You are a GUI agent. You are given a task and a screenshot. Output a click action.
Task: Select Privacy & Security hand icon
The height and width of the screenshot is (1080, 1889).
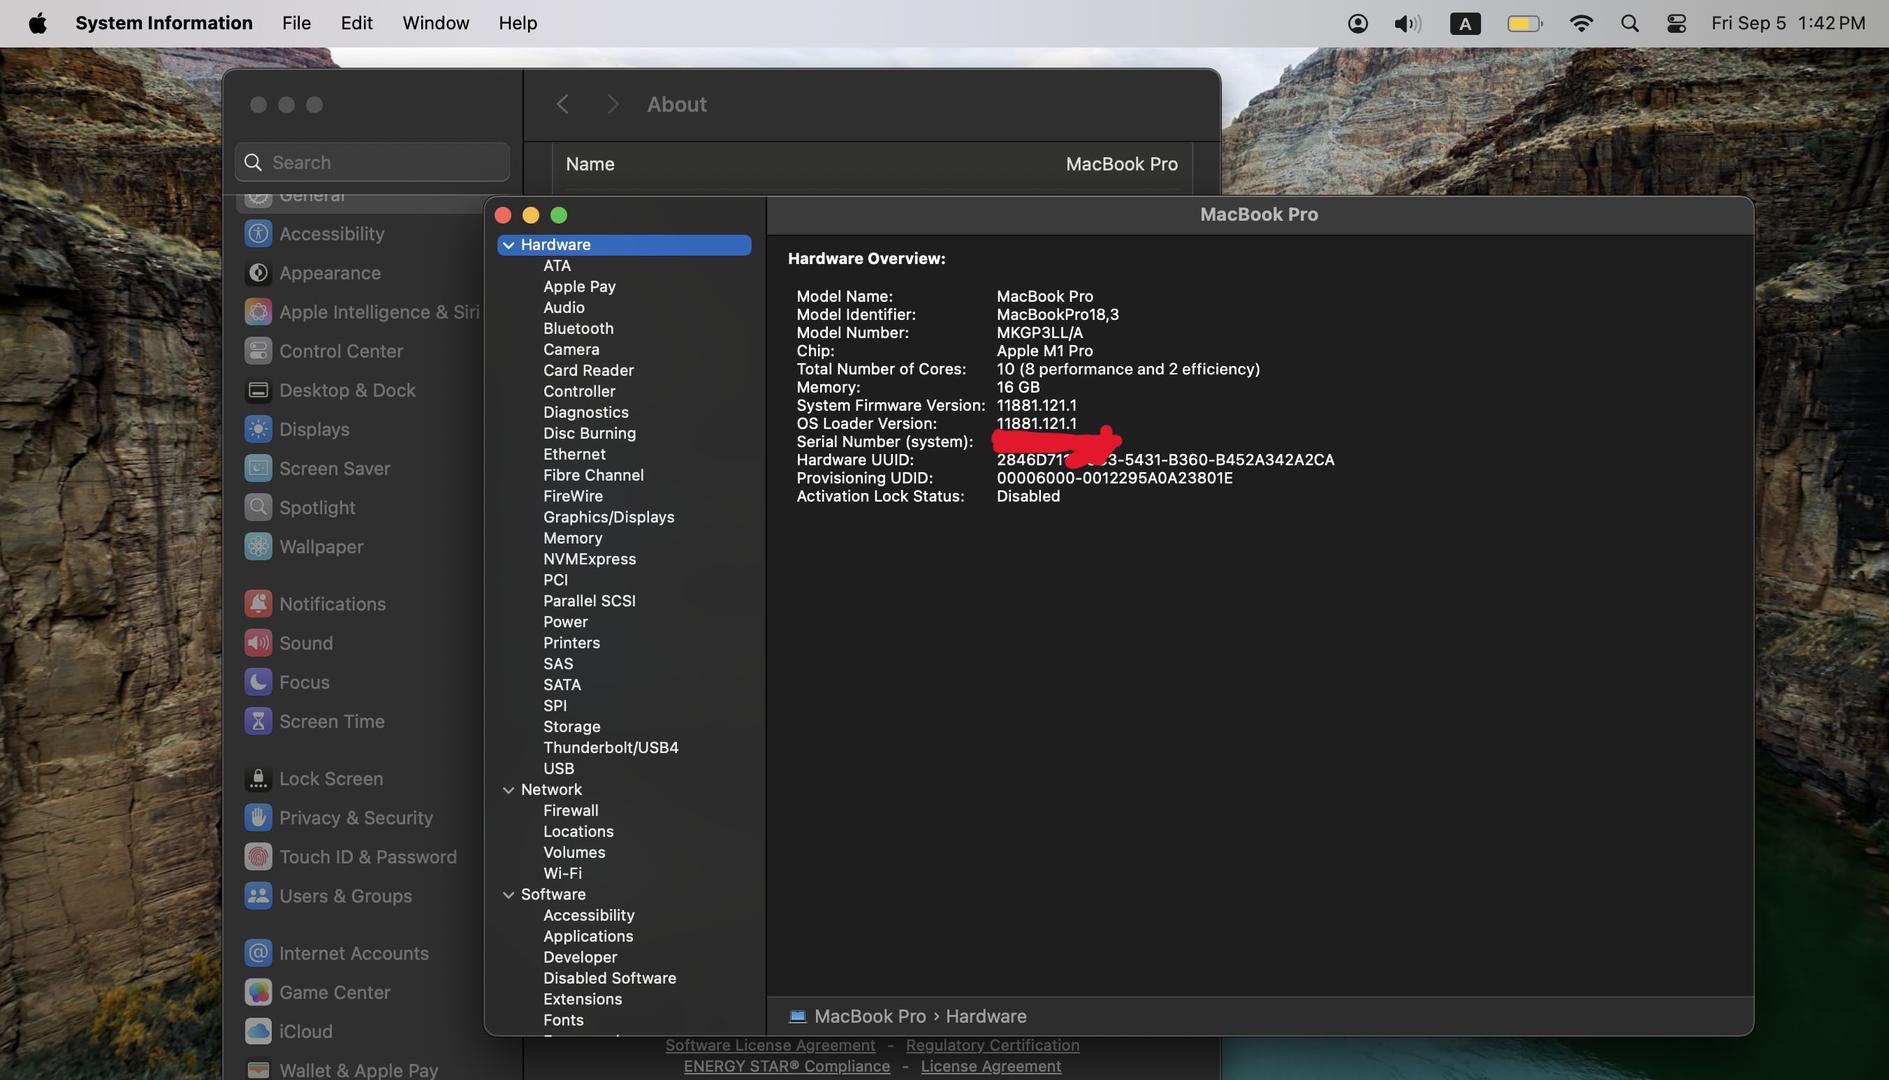tap(258, 817)
